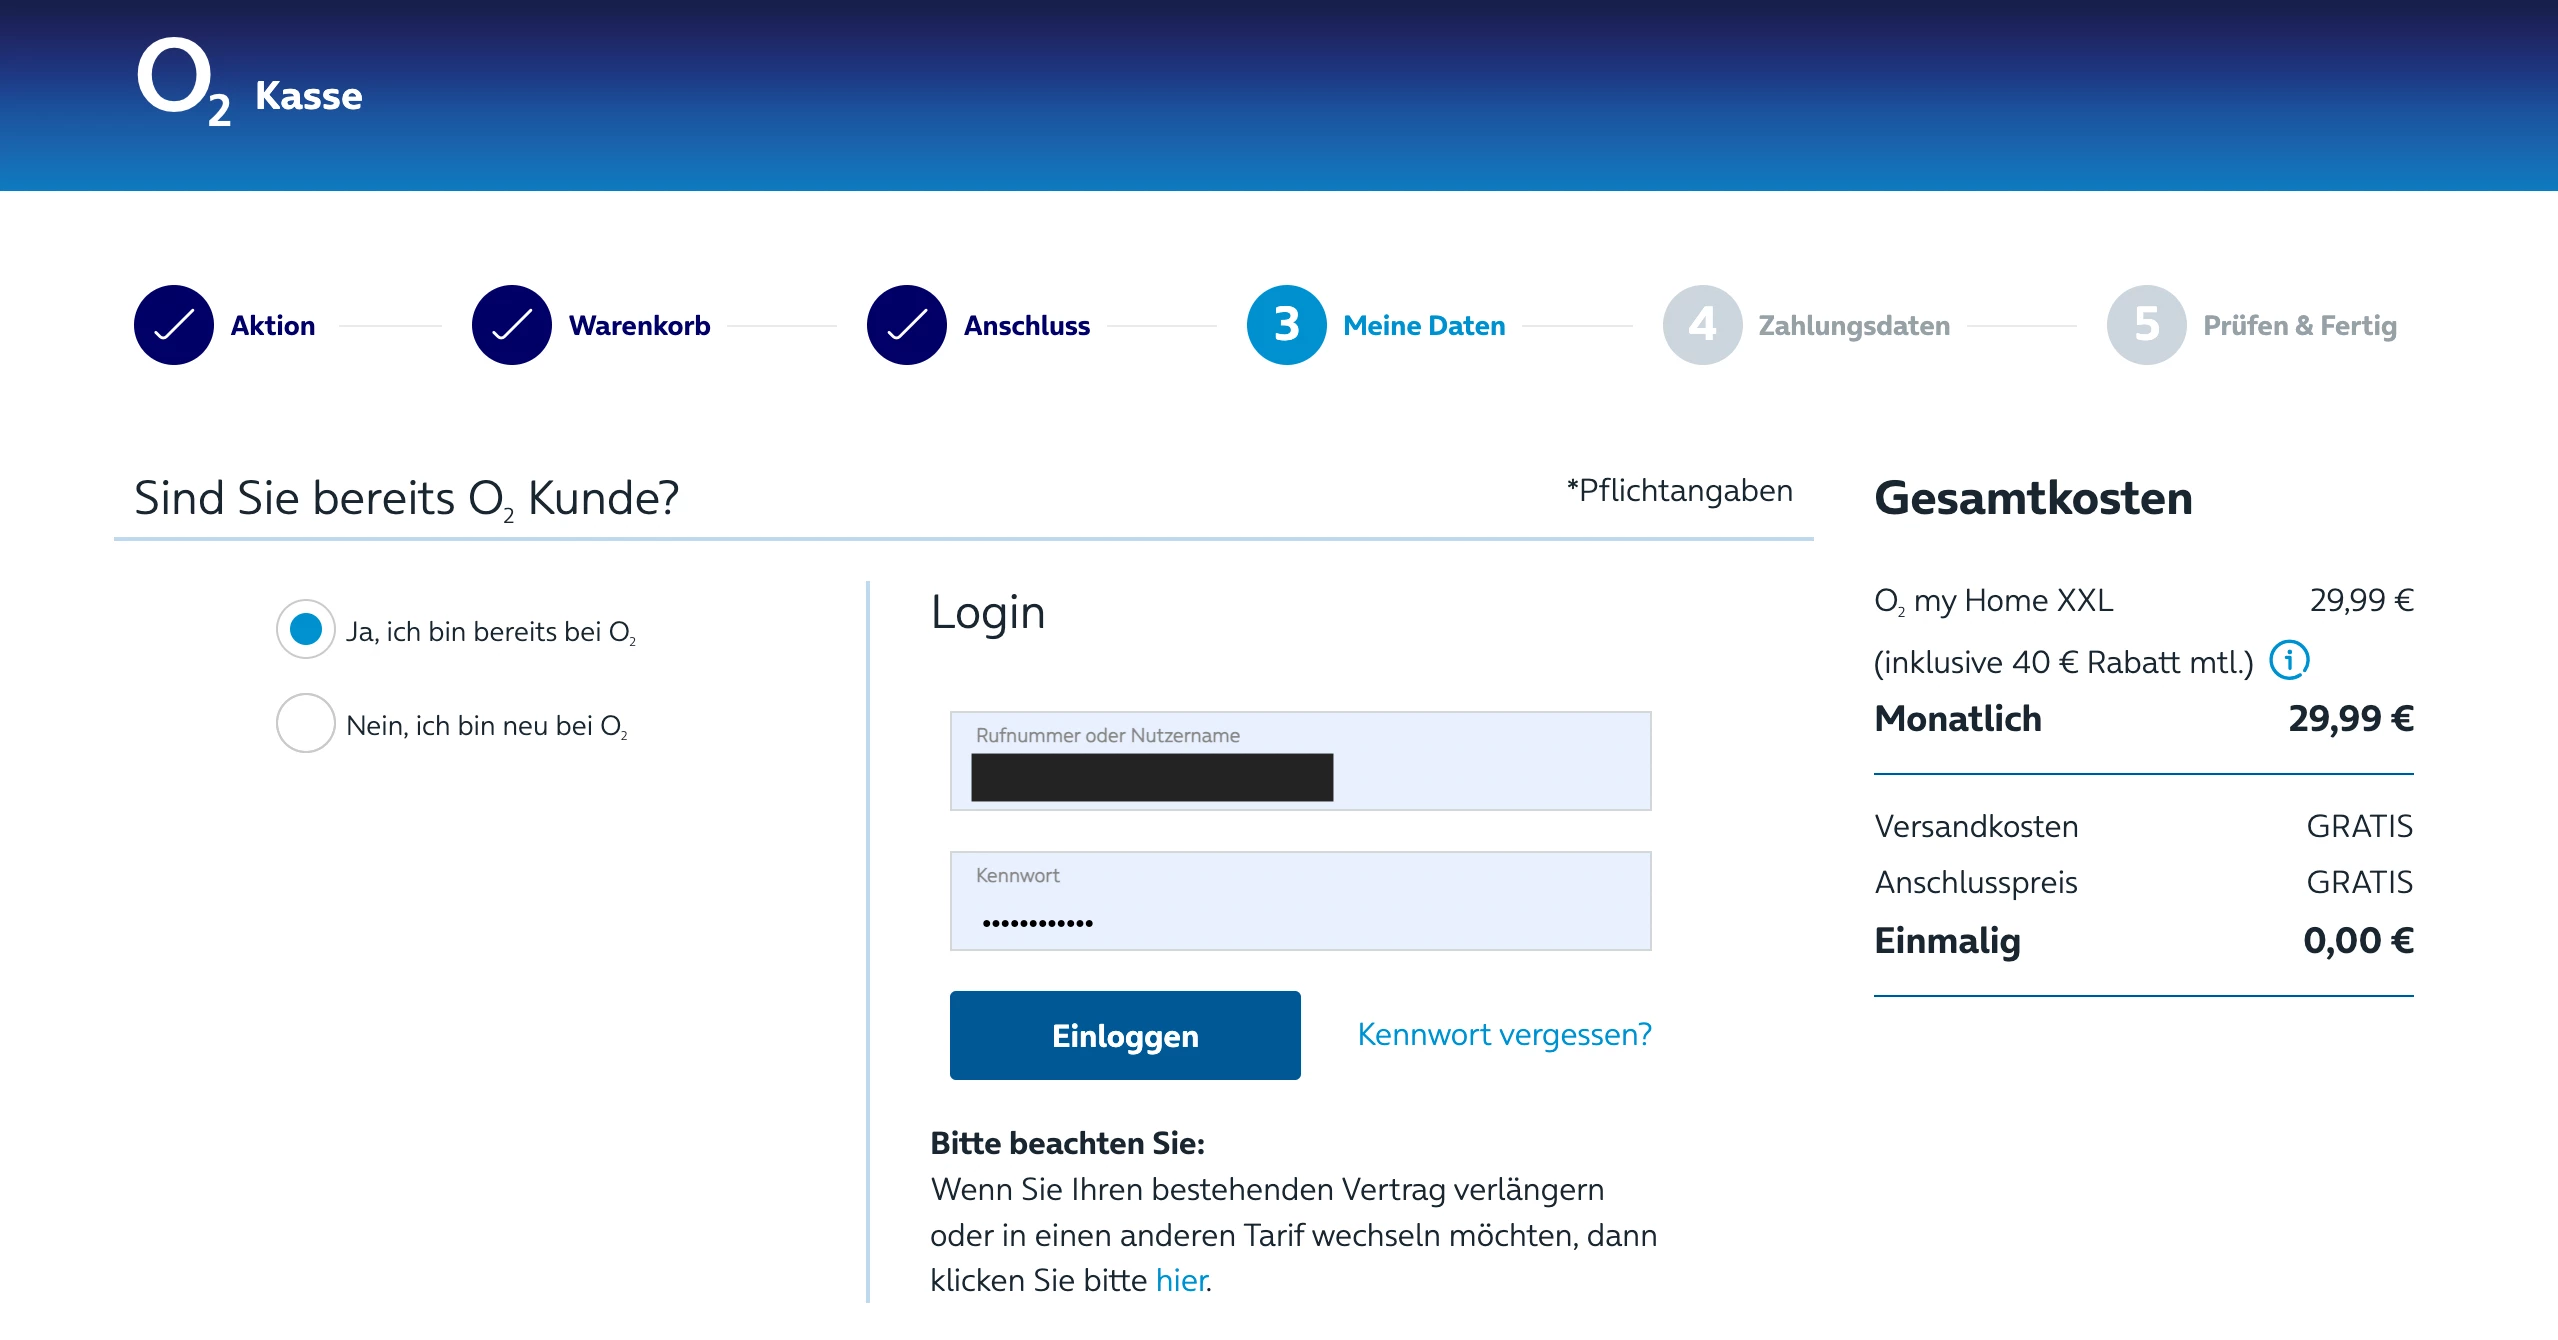Click the Aktion step checkmark circle
The width and height of the screenshot is (2558, 1340).
174,325
